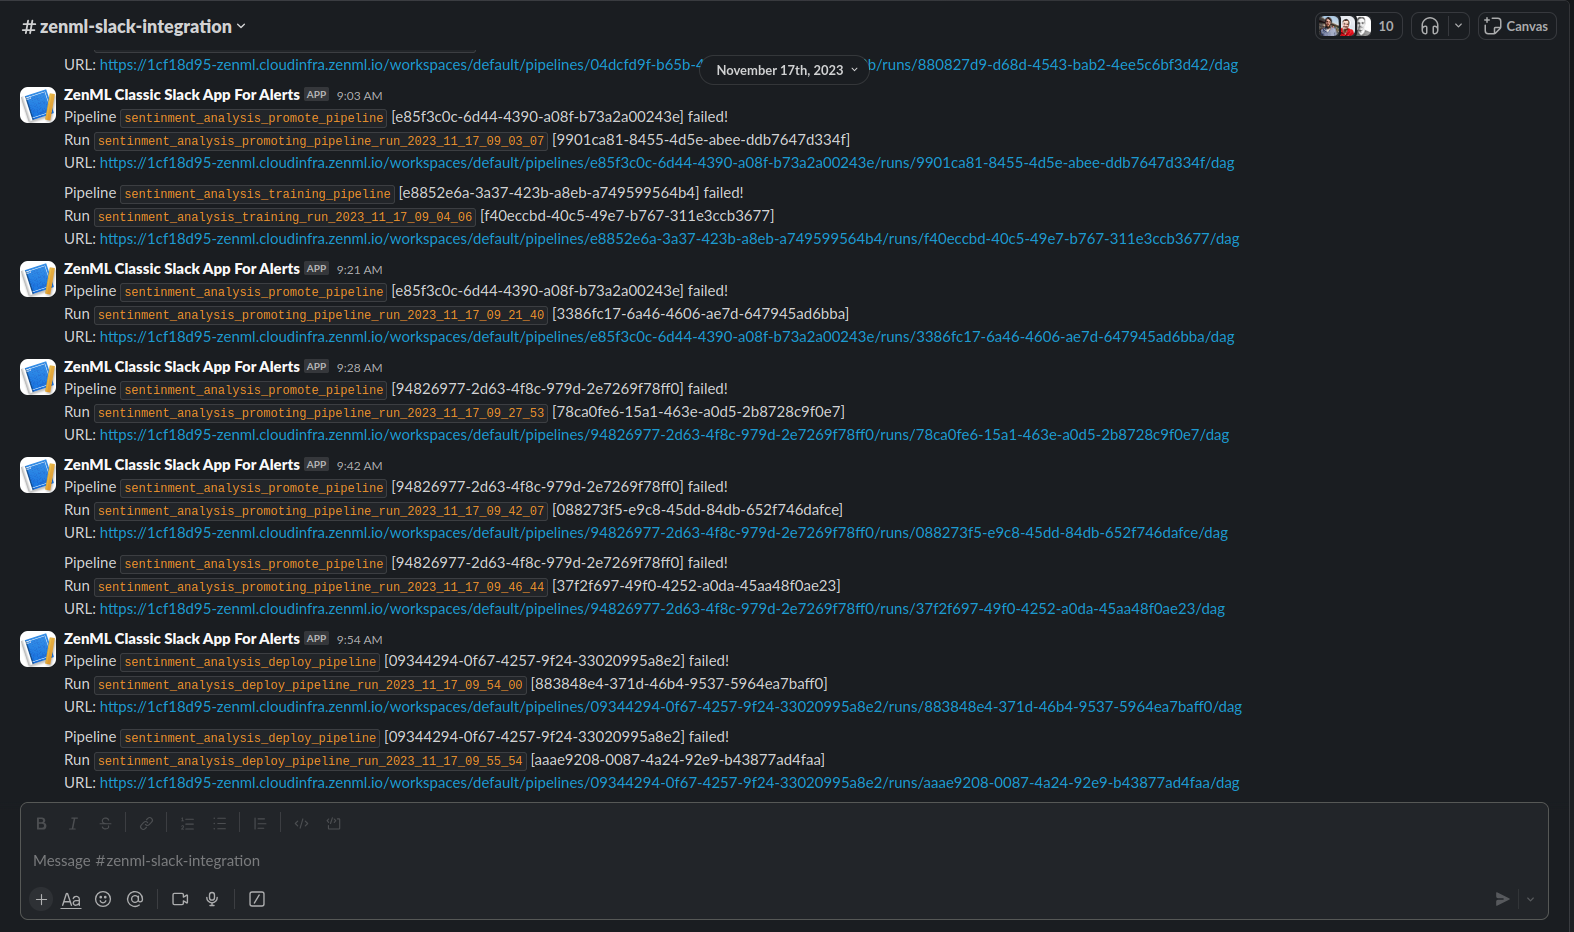Open ZenML app avatar on 9:28 AM message
The image size is (1574, 932).
[x=38, y=377]
